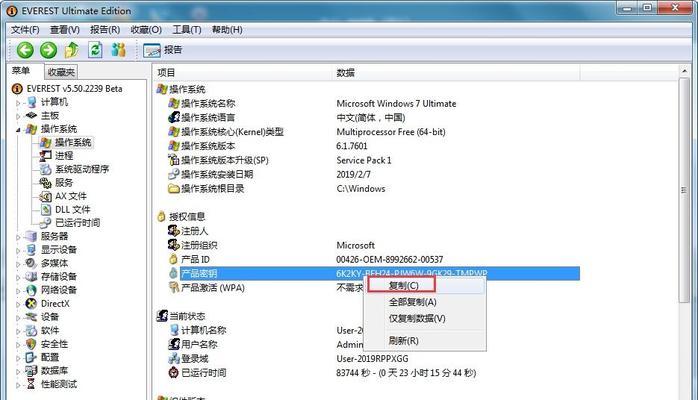Click the 项目 column header
The height and width of the screenshot is (400, 698).
166,73
